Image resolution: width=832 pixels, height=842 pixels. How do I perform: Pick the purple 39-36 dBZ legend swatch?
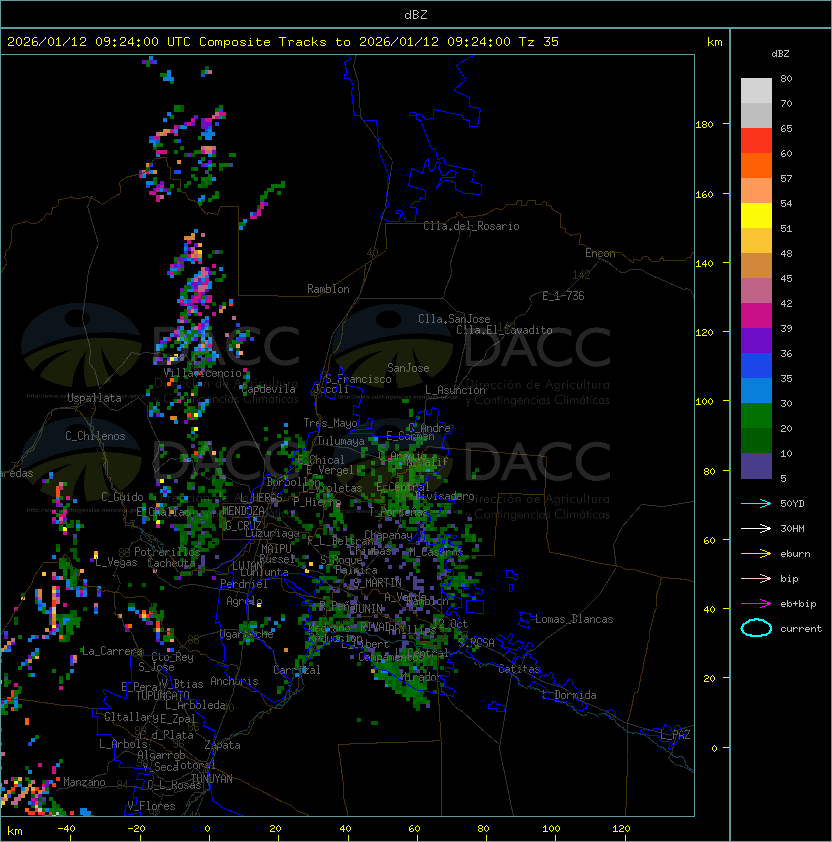pos(756,341)
